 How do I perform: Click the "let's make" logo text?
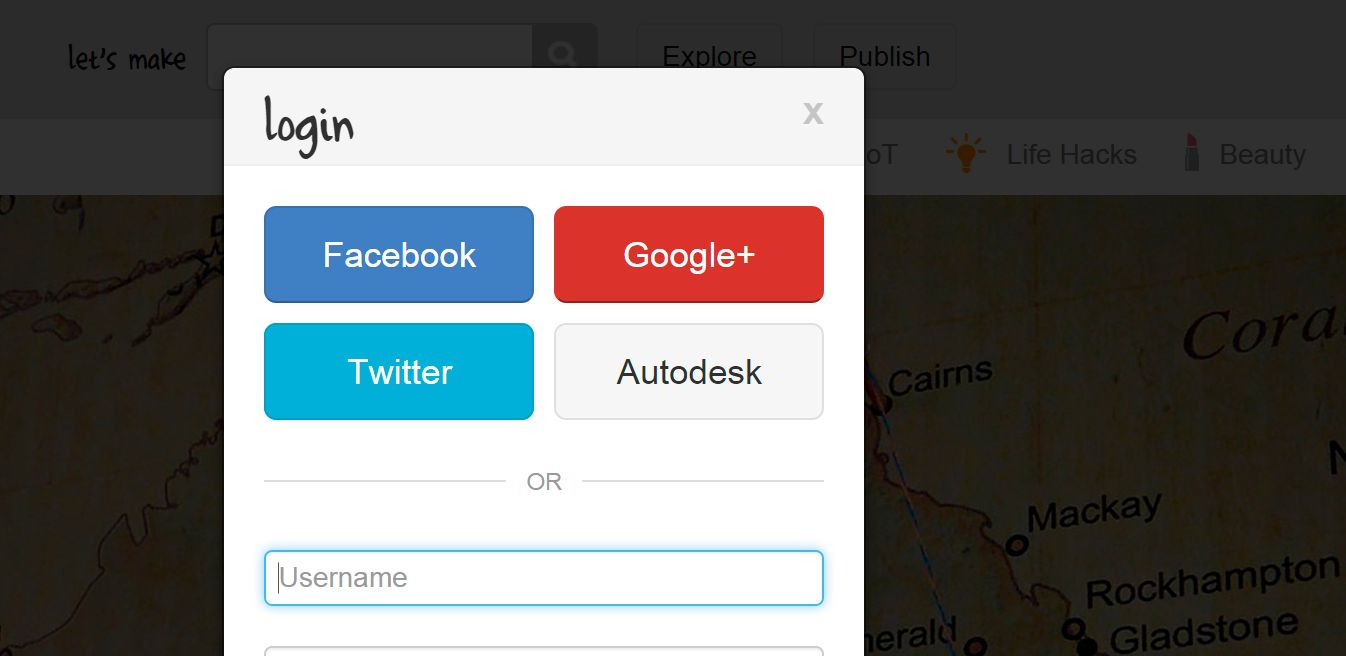127,59
